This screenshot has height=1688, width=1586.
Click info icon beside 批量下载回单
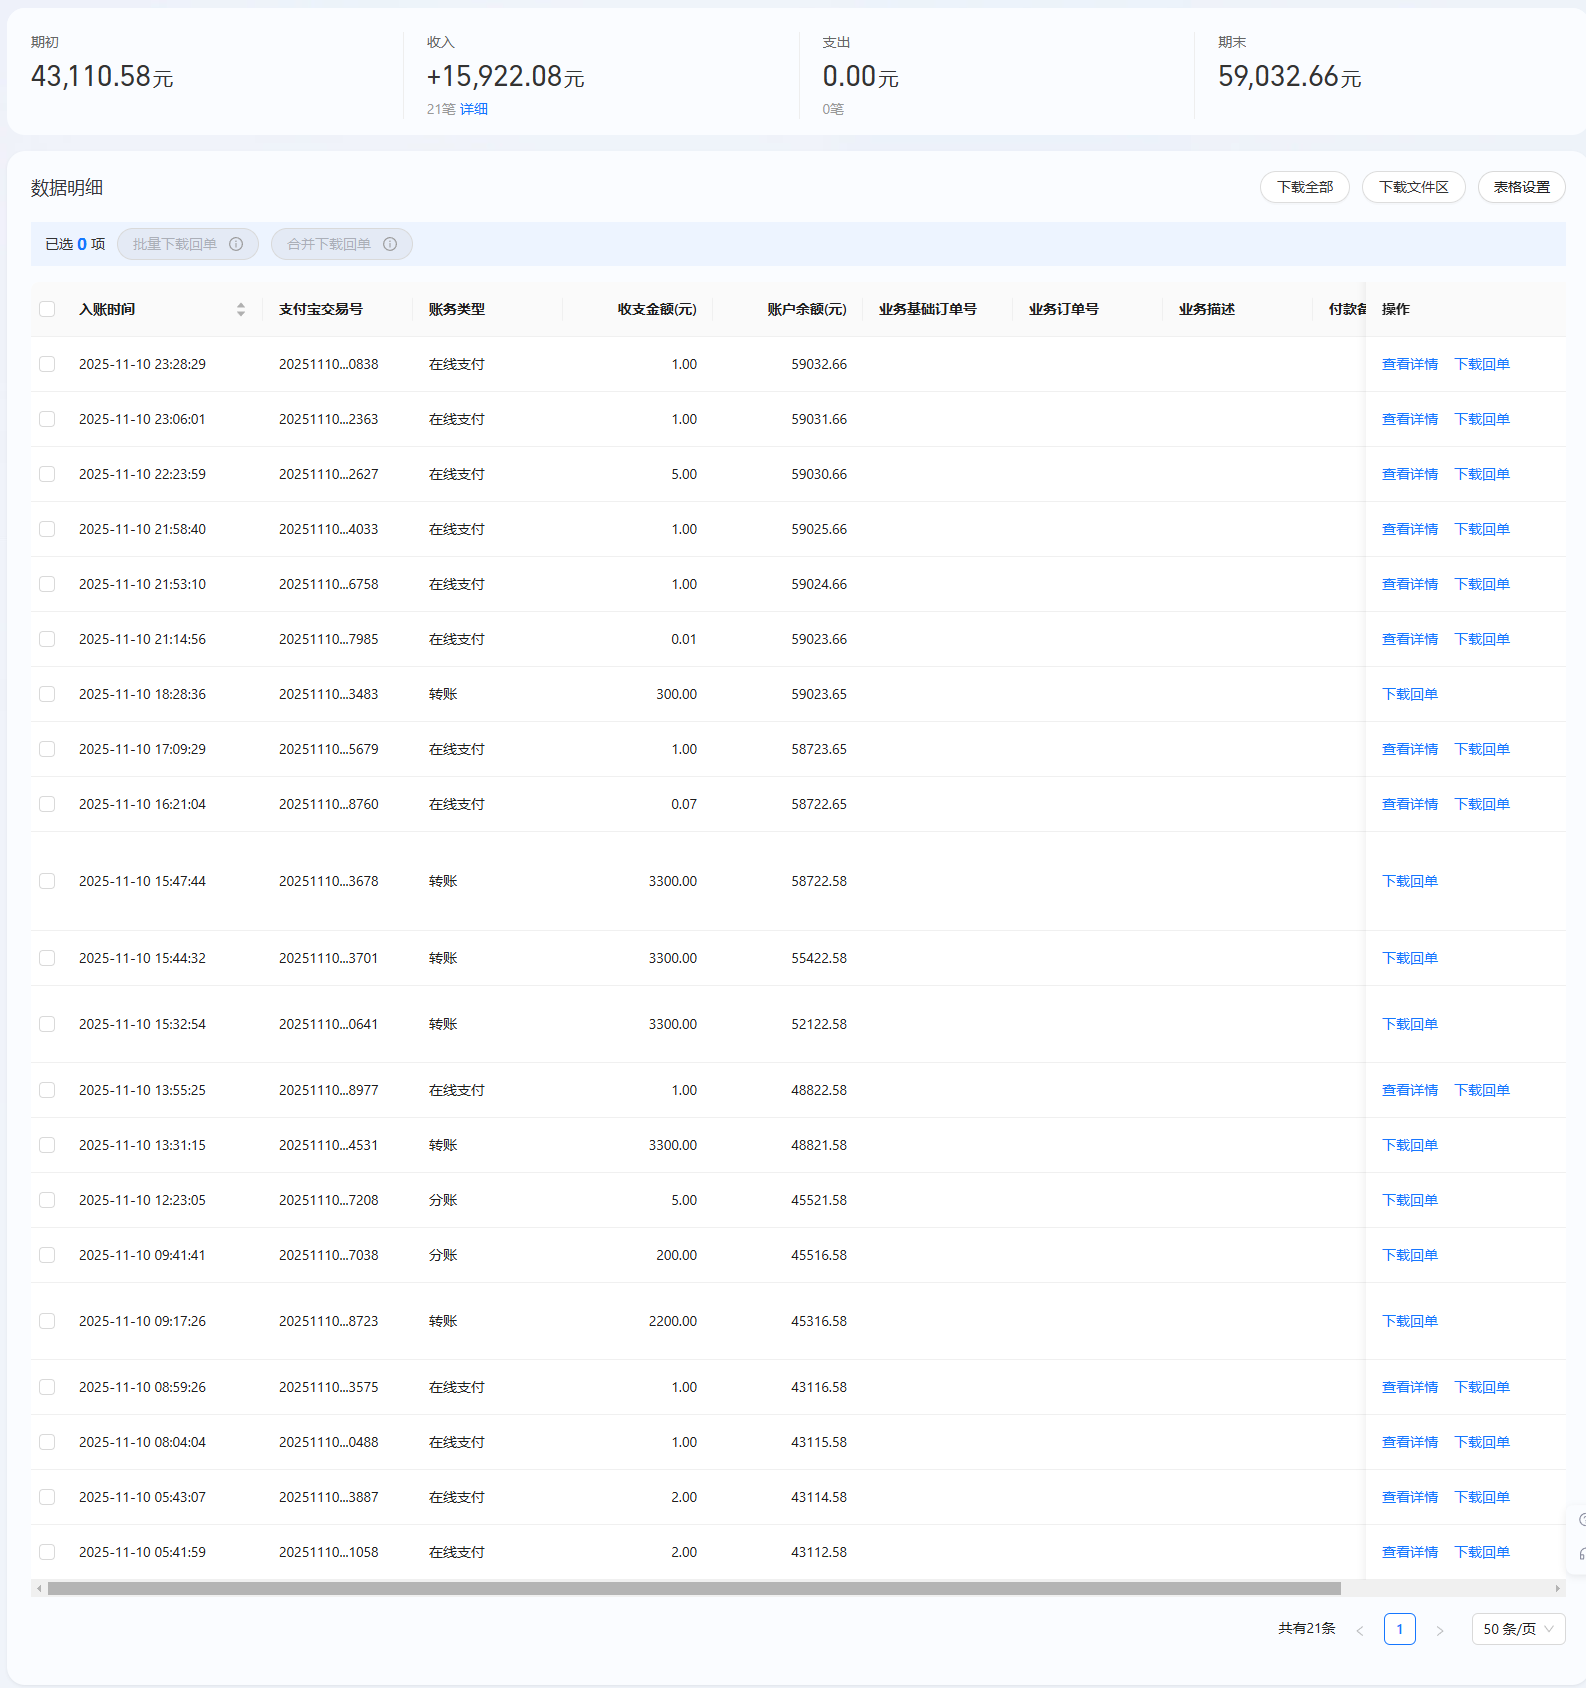236,244
